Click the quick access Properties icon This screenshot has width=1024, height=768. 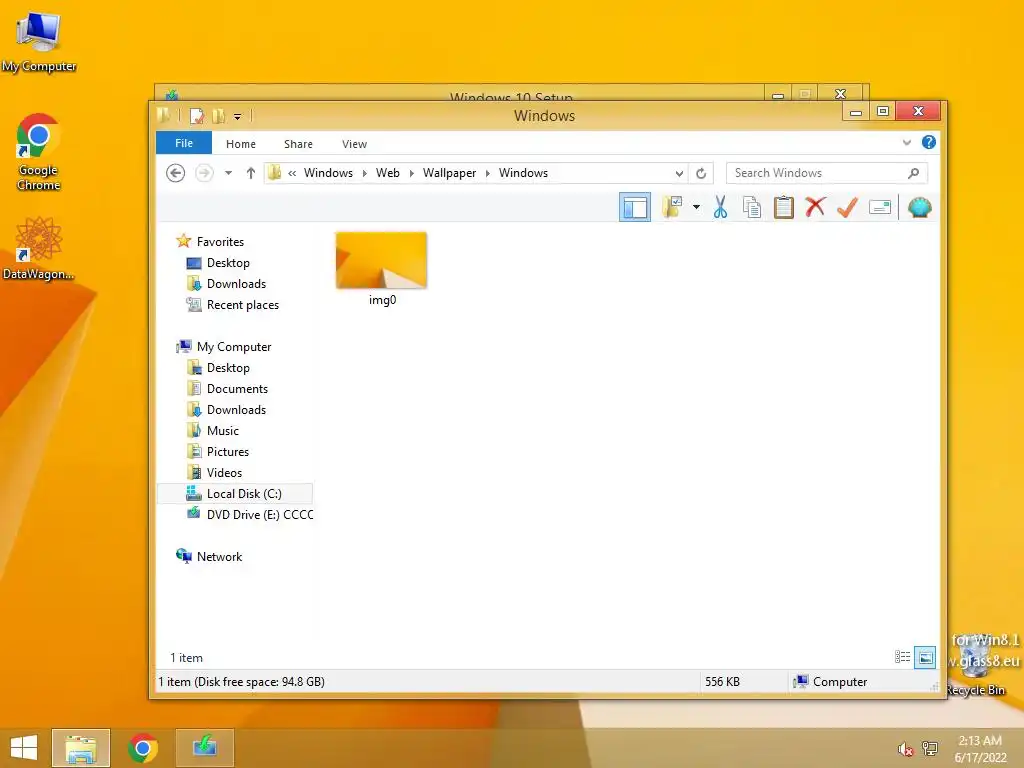point(197,116)
